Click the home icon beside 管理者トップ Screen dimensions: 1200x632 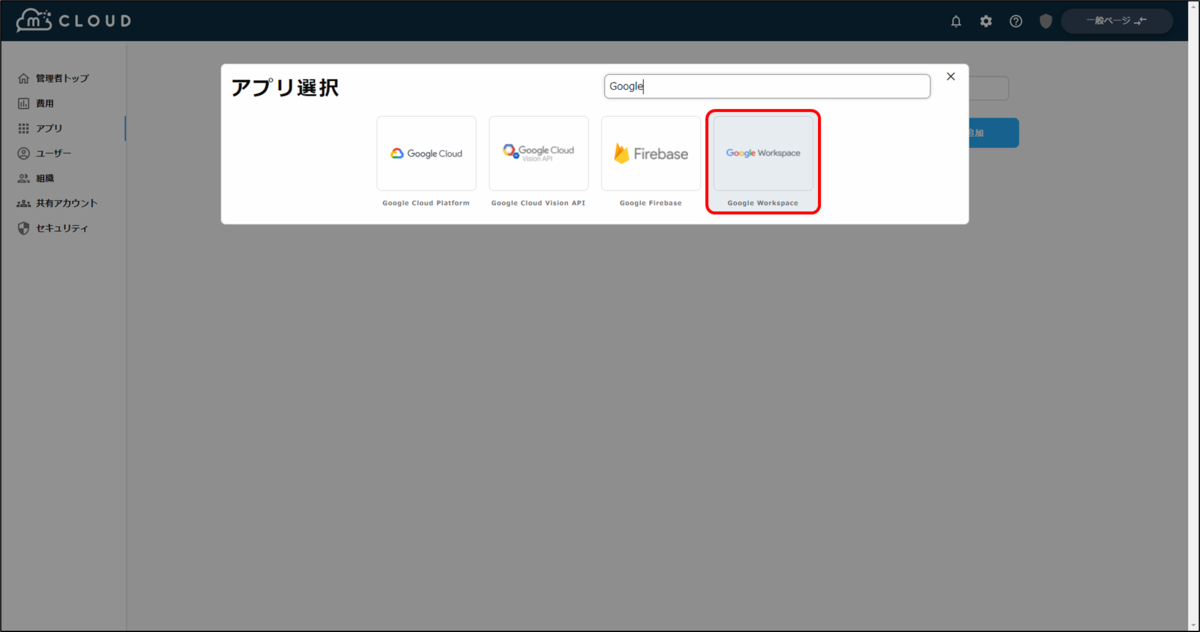coord(24,78)
